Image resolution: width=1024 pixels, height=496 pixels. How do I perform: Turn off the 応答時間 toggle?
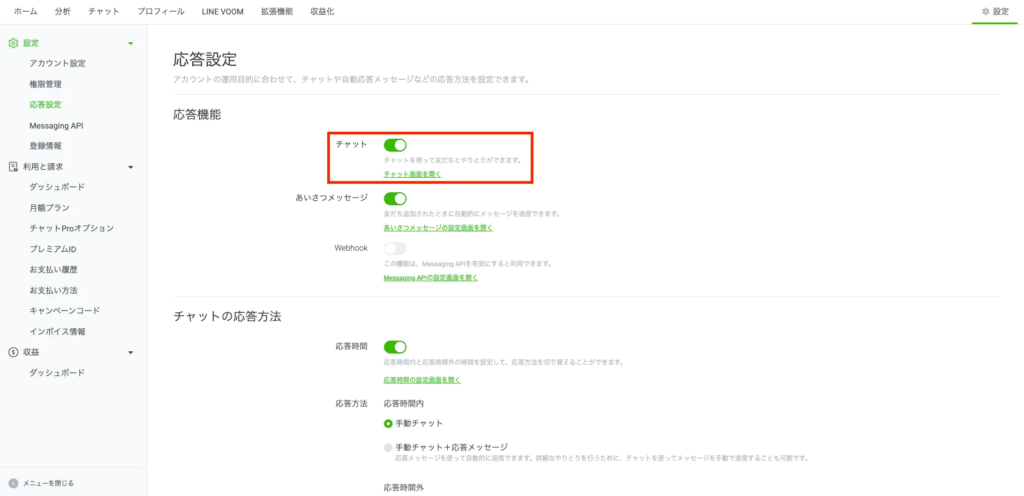(395, 347)
